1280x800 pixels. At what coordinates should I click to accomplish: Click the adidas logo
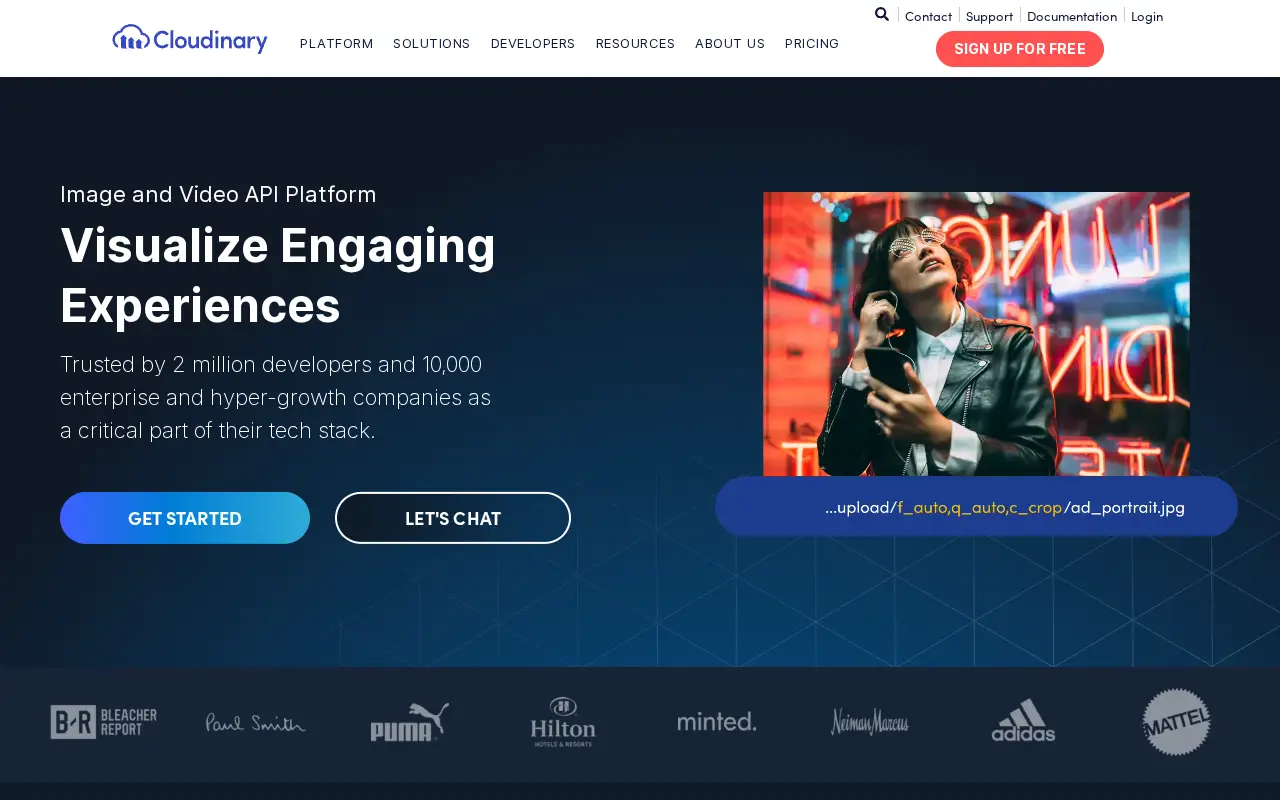[1023, 721]
